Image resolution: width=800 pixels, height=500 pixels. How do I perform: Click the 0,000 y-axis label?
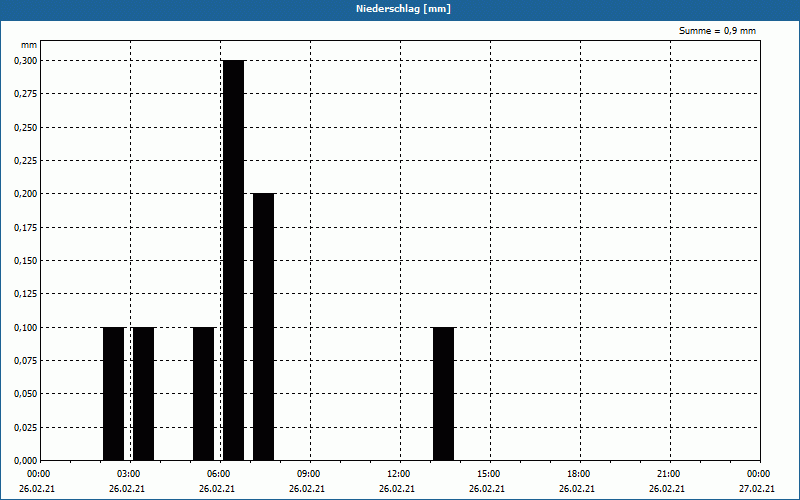(26, 461)
